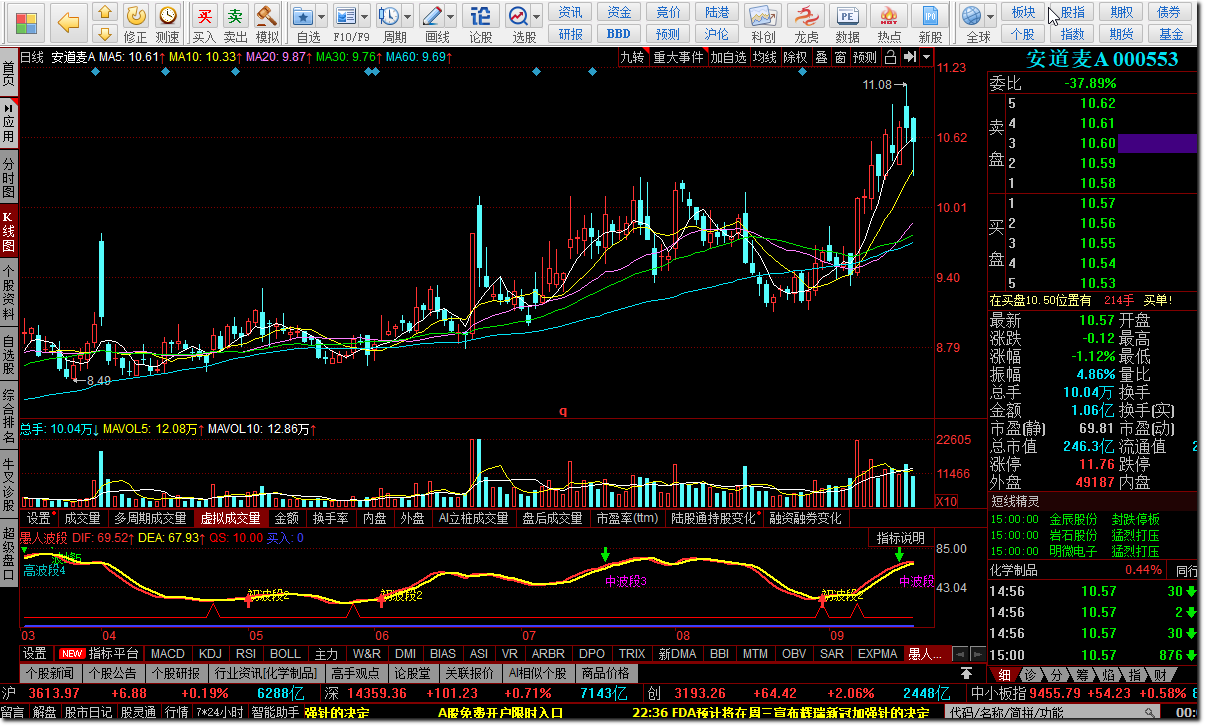This screenshot has width=1206, height=726.
Task: Click the 卖出 sell icon
Action: pyautogui.click(x=235, y=16)
